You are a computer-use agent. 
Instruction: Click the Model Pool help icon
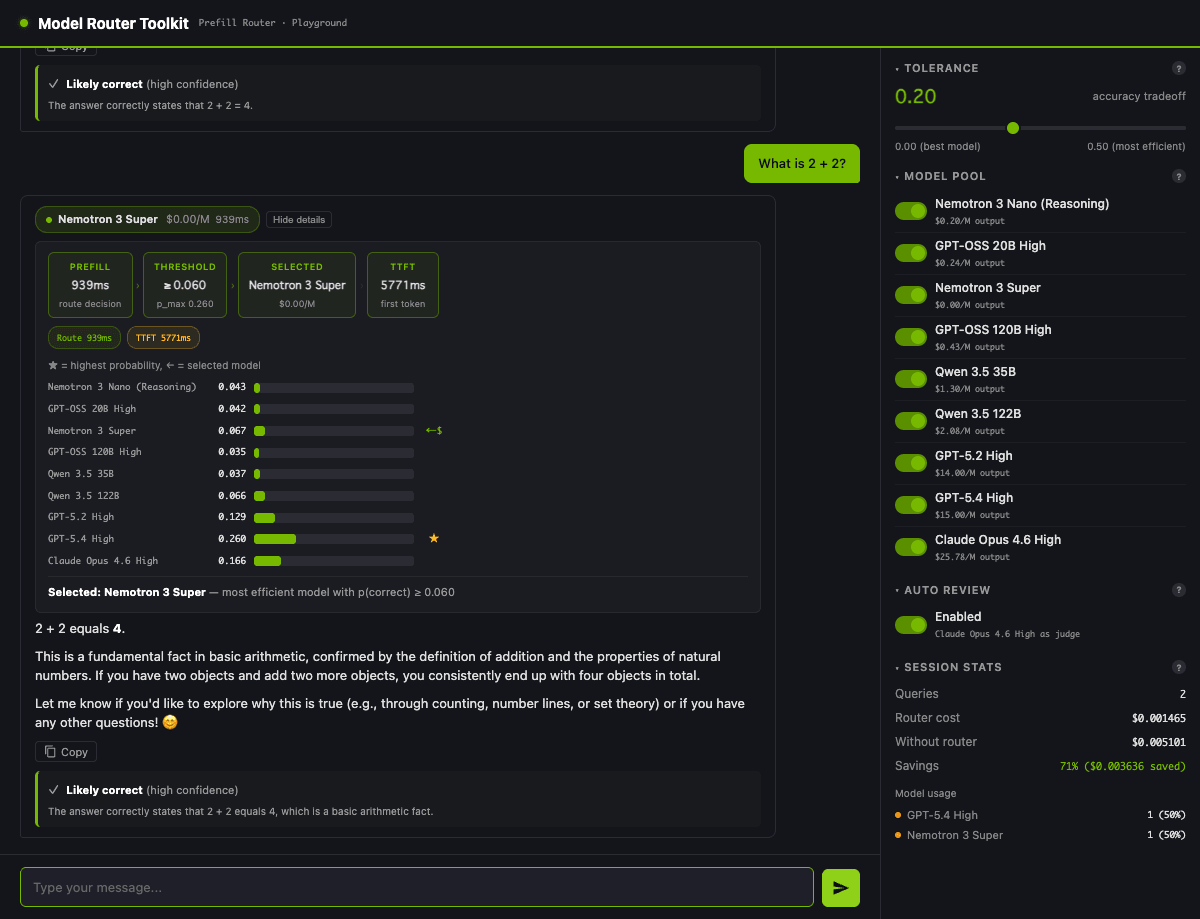click(x=1179, y=176)
